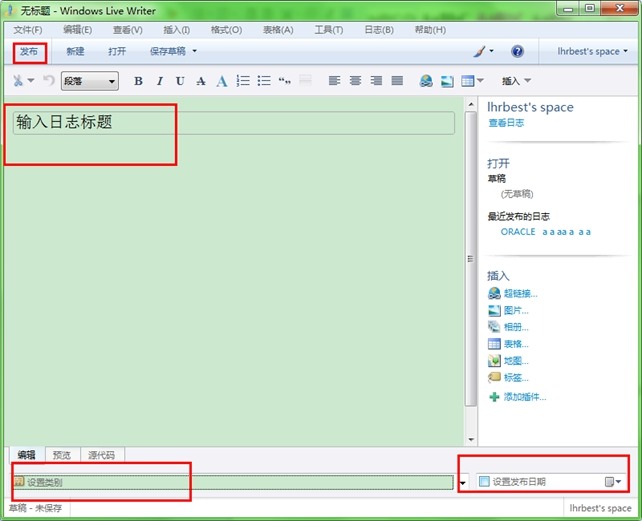Open the recent post ORACLE a a aa a link
The width and height of the screenshot is (642, 521).
[x=545, y=232]
